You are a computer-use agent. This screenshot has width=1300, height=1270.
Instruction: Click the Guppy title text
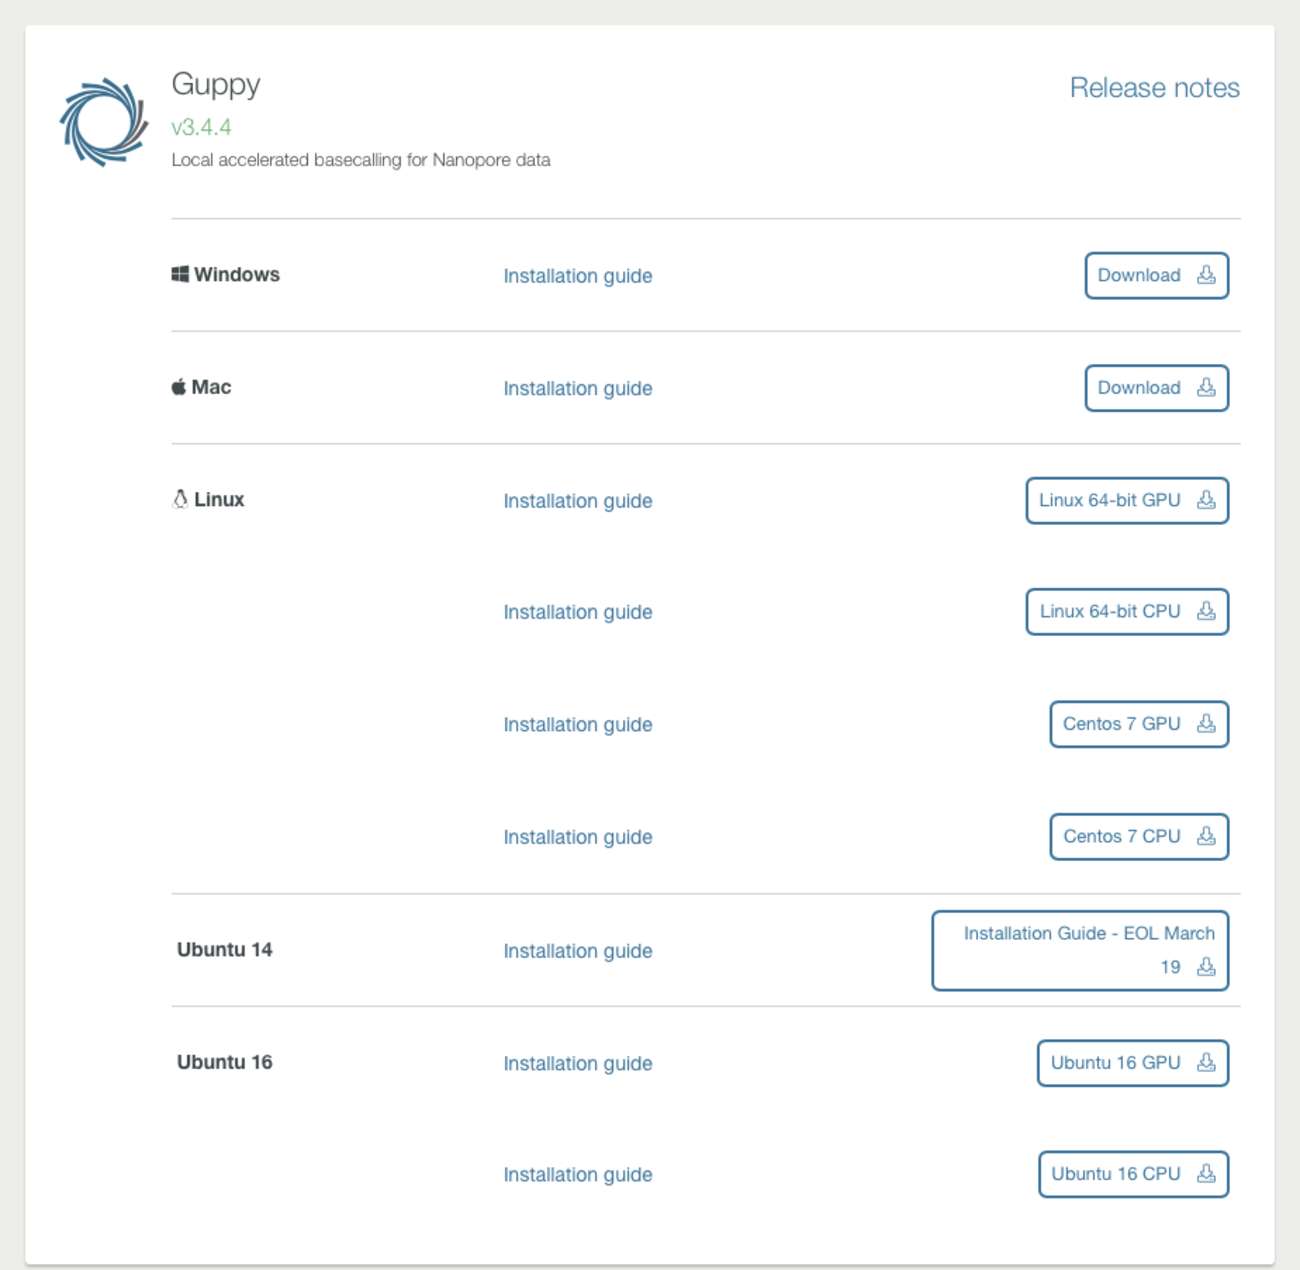coord(216,85)
